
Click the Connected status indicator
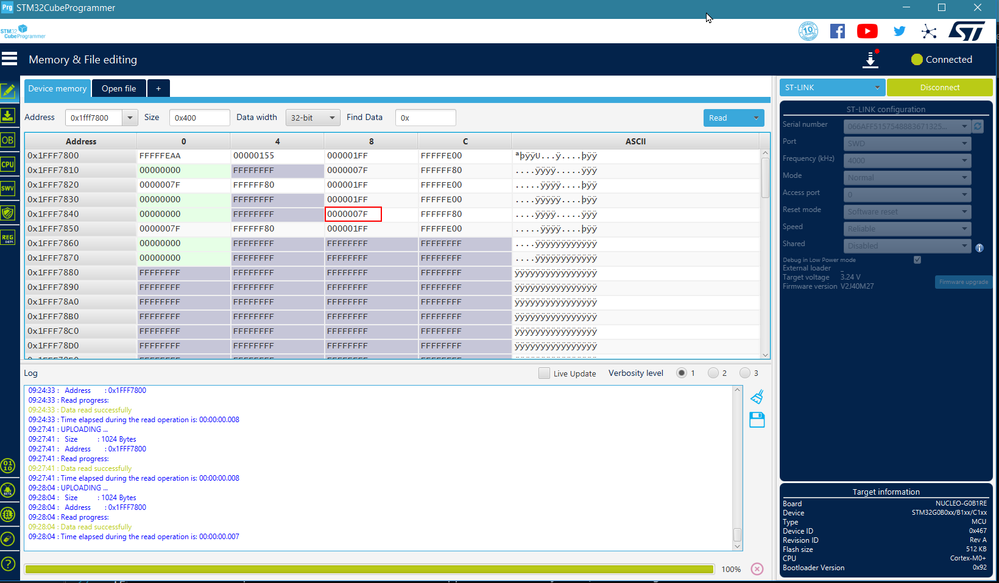pyautogui.click(x=942, y=59)
